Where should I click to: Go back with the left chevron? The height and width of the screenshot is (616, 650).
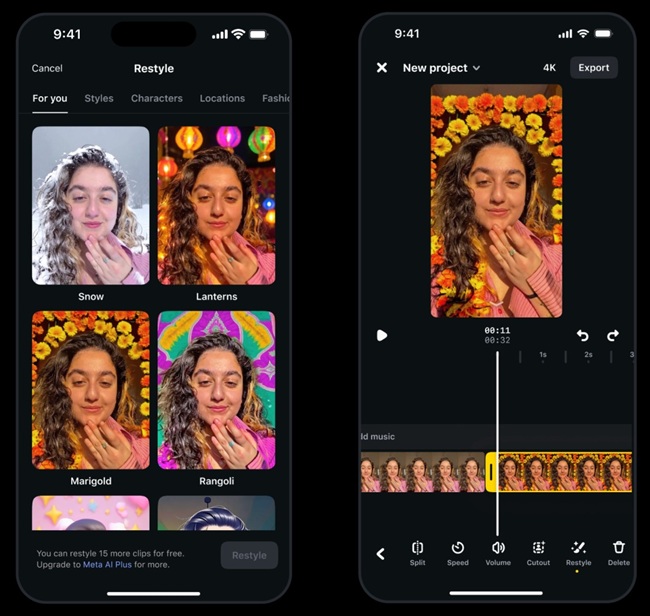[380, 554]
